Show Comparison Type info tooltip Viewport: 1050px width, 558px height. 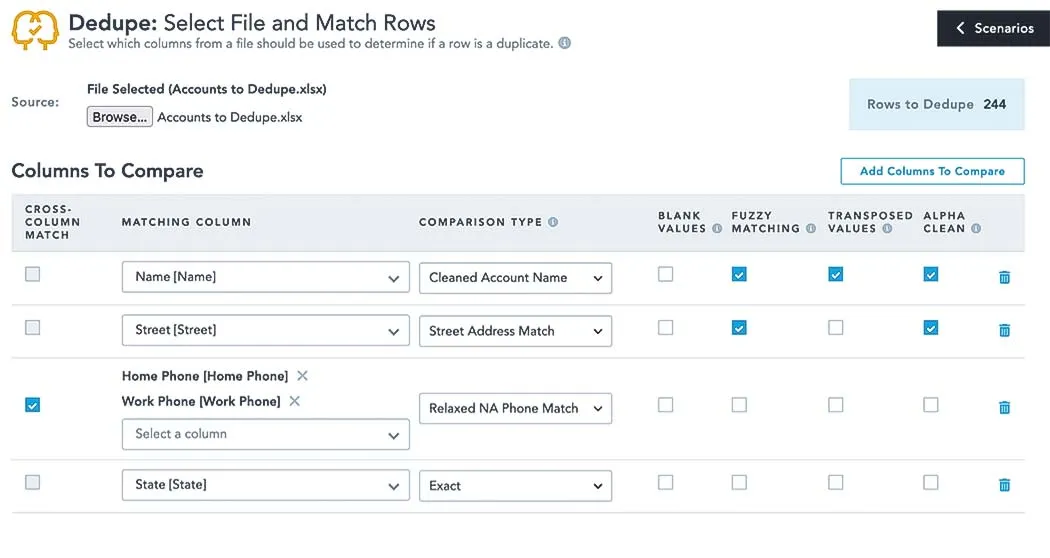tap(552, 222)
